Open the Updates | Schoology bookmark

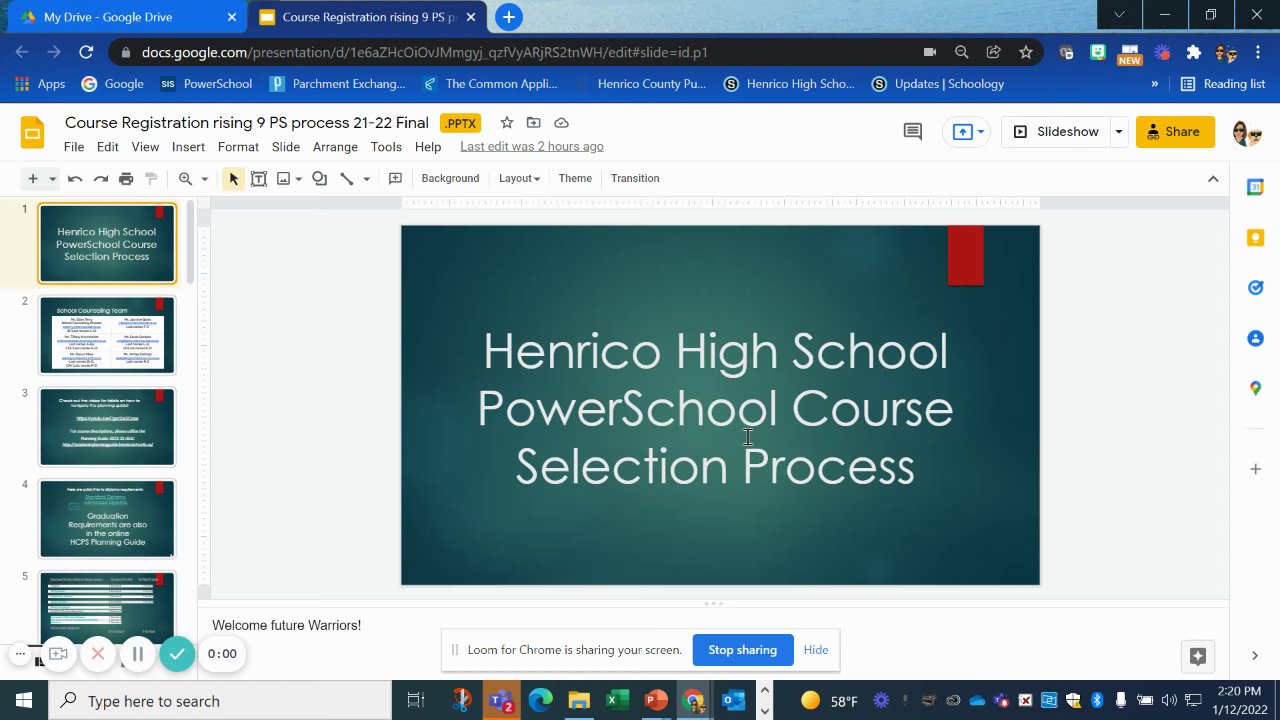point(937,84)
